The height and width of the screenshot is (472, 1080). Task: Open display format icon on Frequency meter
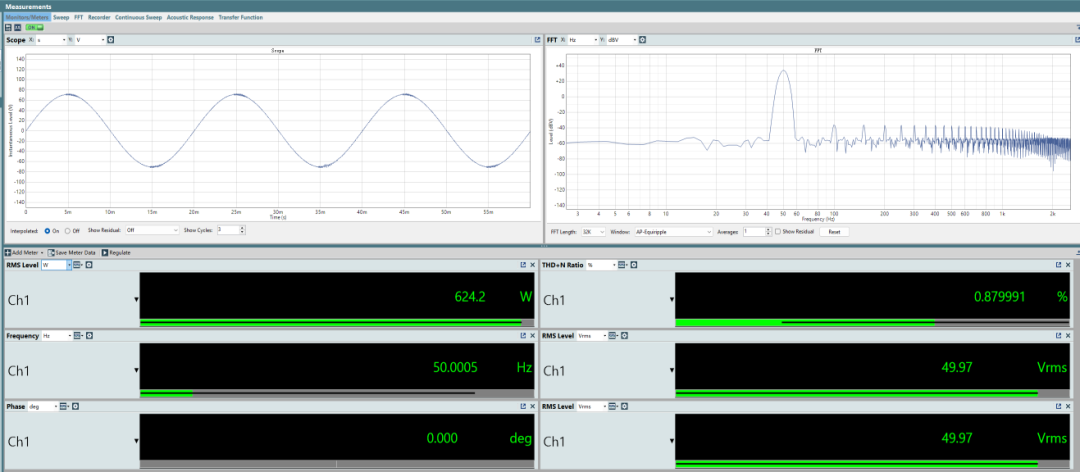(78, 336)
